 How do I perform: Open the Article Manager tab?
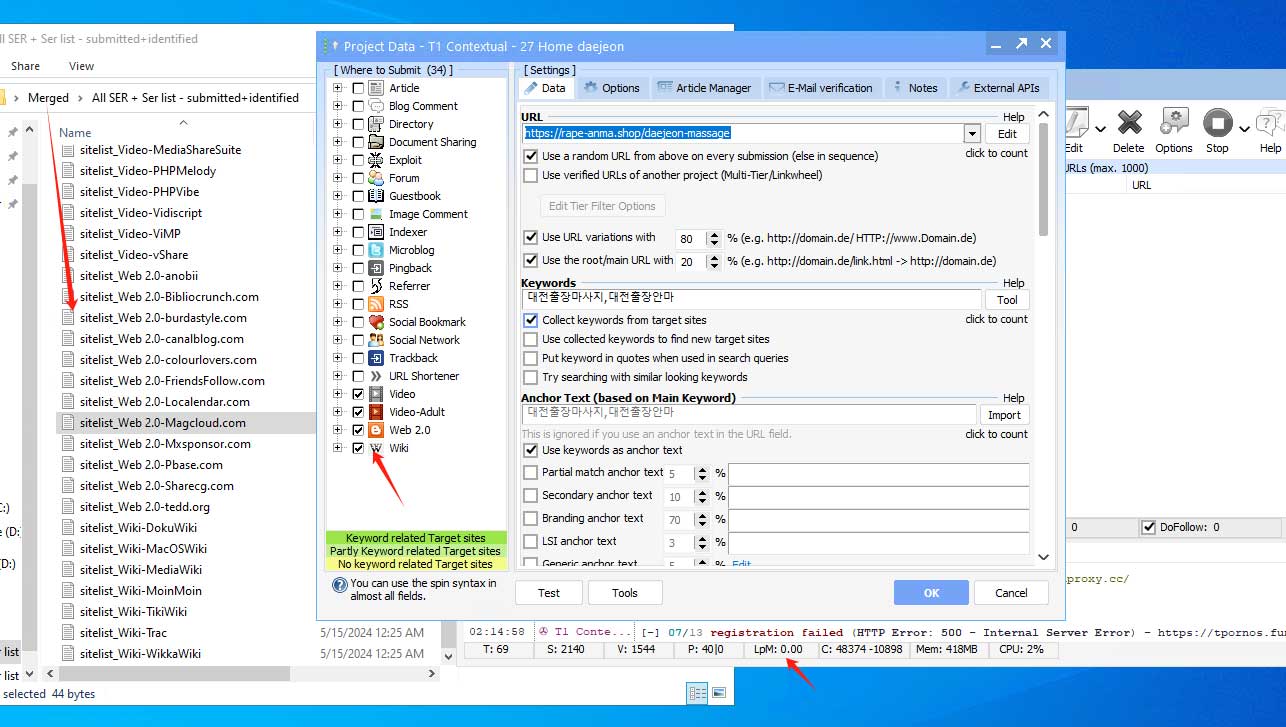coord(705,88)
